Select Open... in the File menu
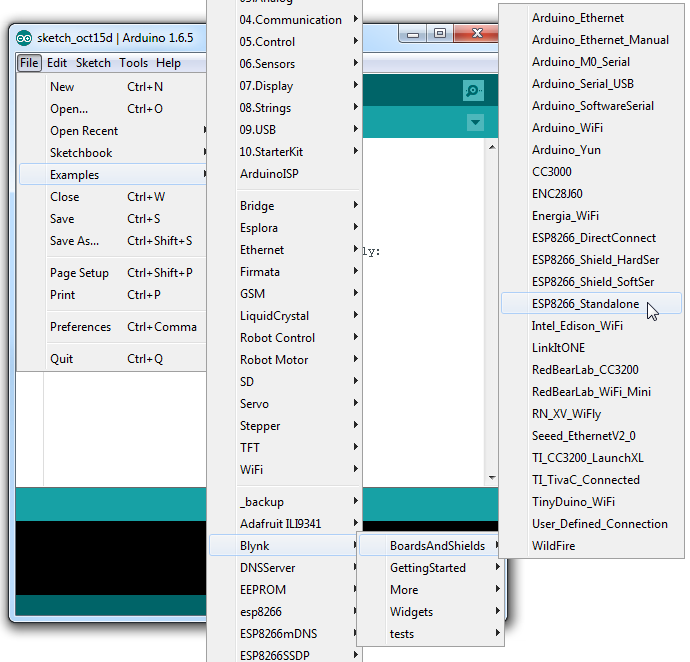The width and height of the screenshot is (690, 662). pos(112,109)
